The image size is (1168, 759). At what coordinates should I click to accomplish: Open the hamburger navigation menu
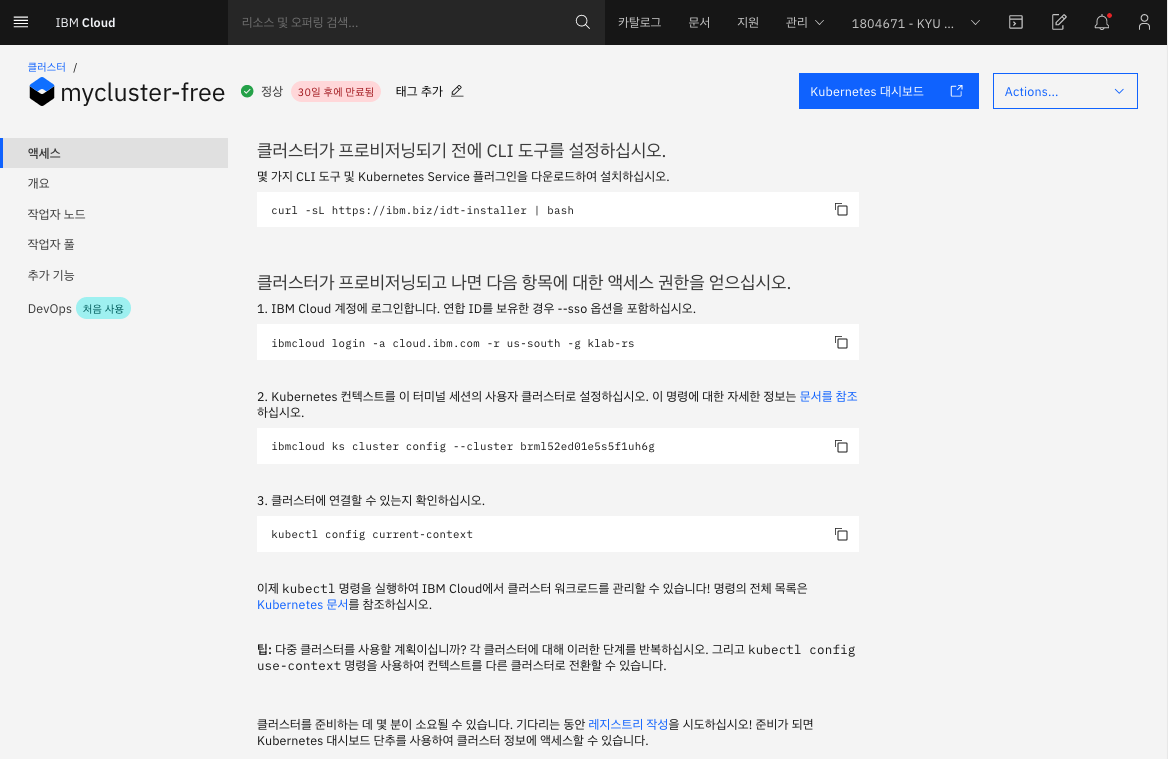tap(21, 22)
